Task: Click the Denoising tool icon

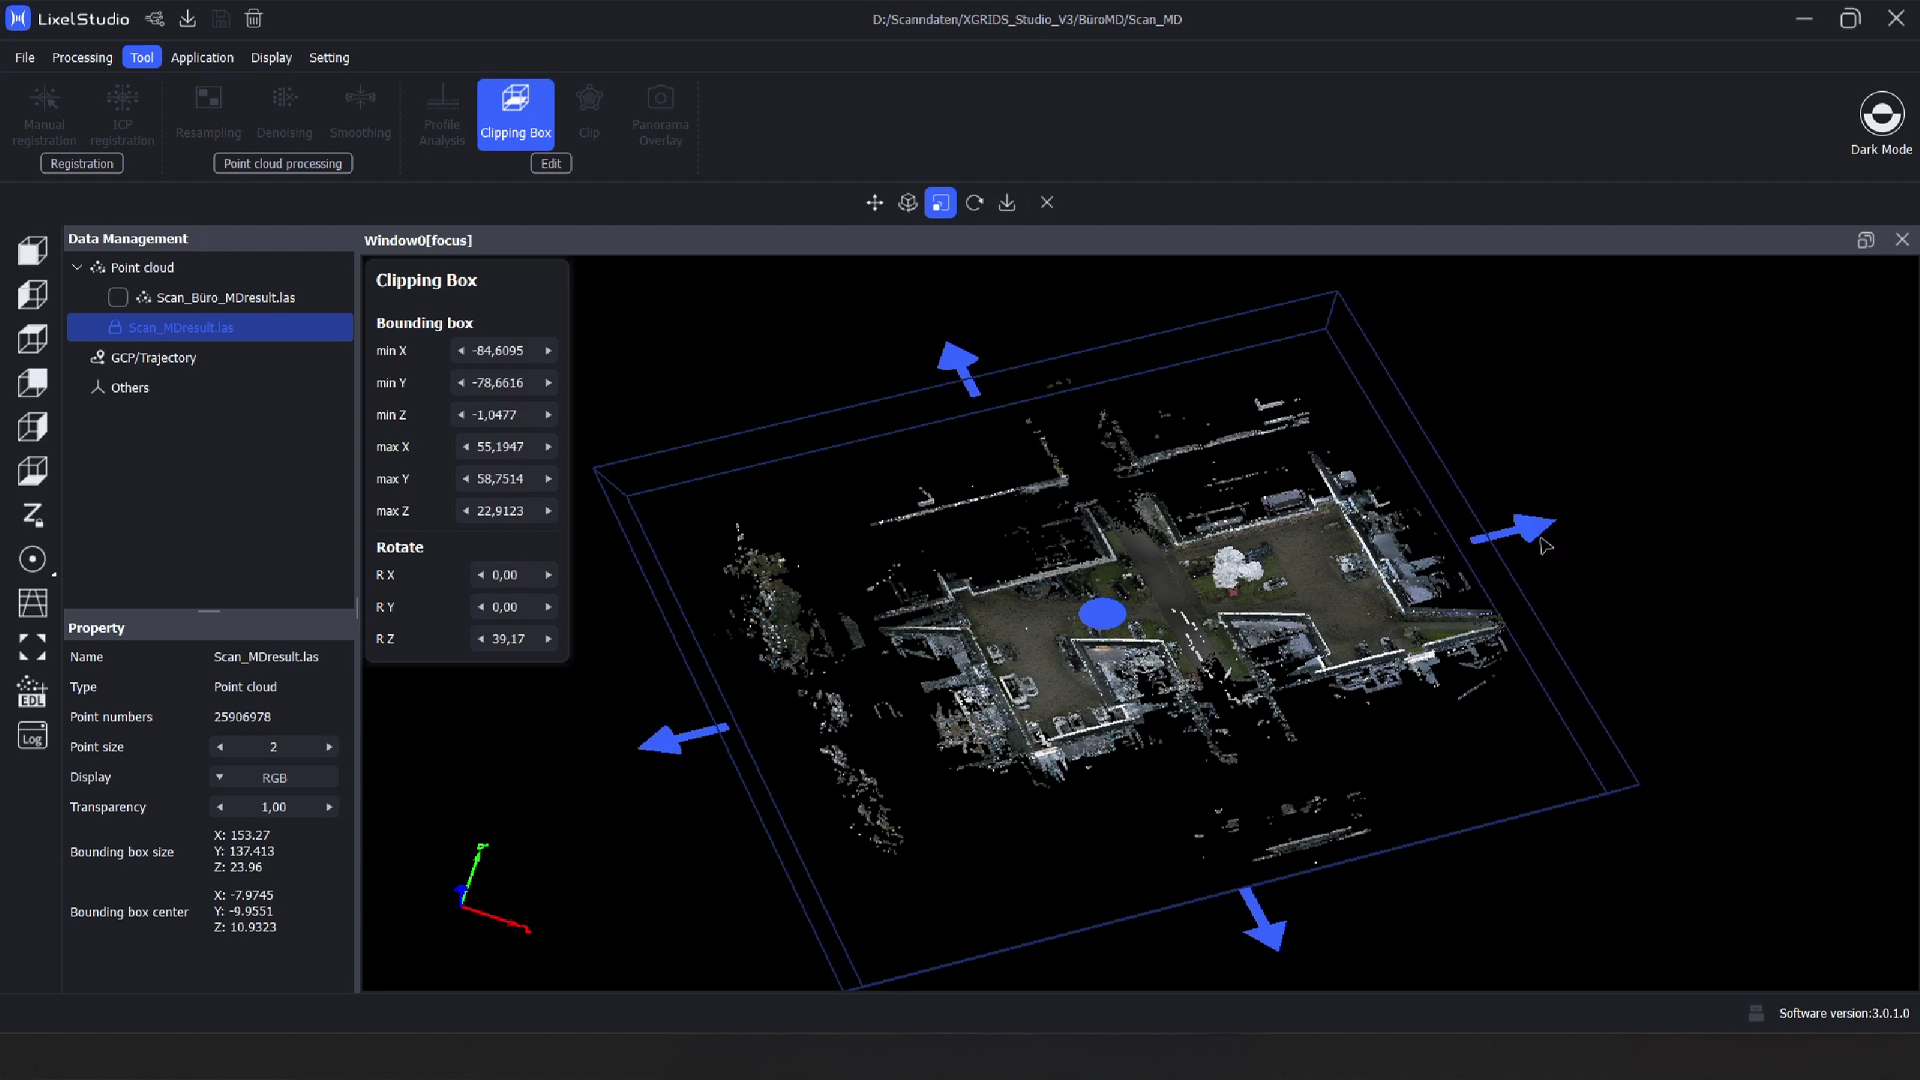Action: coord(284,98)
